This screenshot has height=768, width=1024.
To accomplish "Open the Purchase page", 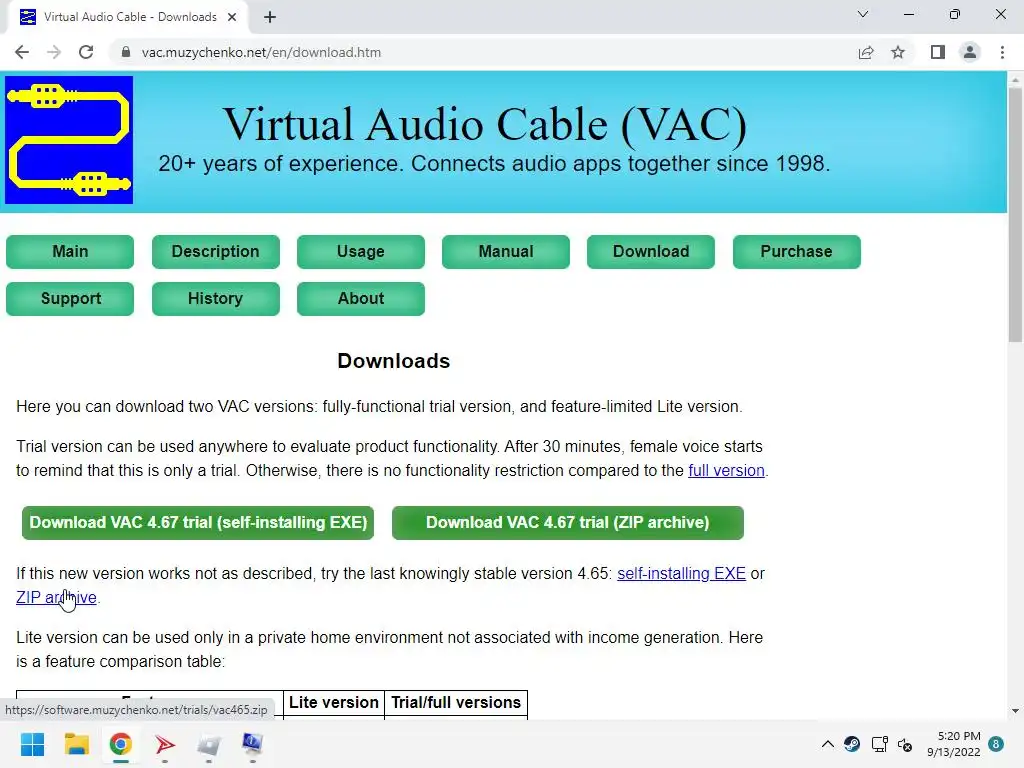I will [x=797, y=251].
